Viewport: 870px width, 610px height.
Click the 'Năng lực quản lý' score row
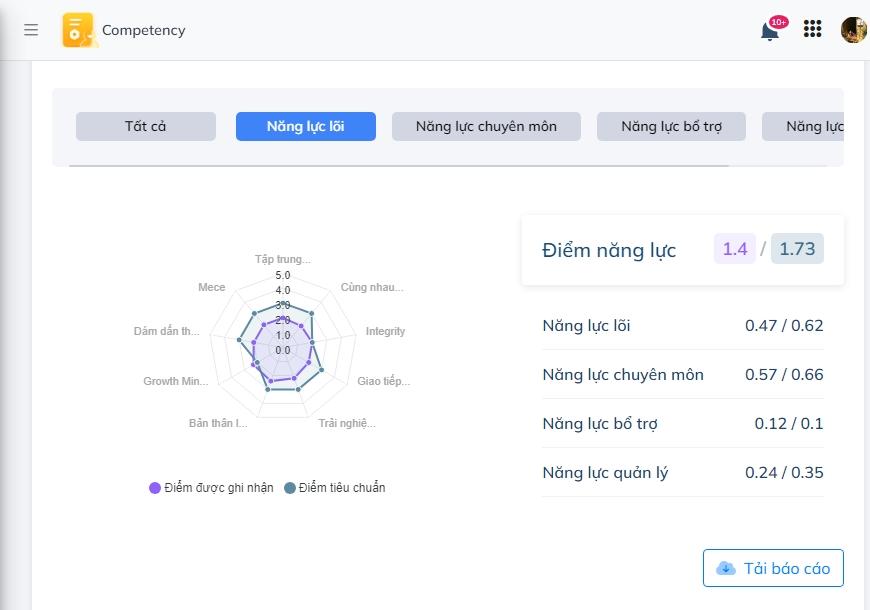[x=683, y=472]
